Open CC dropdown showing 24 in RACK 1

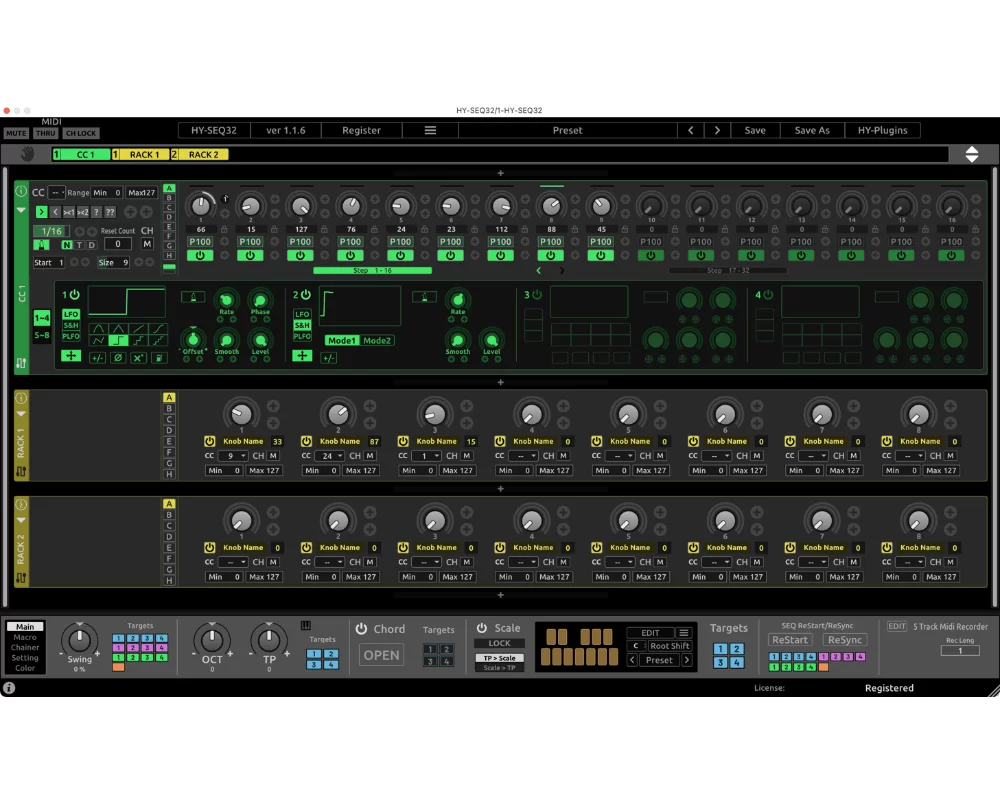pyautogui.click(x=330, y=456)
